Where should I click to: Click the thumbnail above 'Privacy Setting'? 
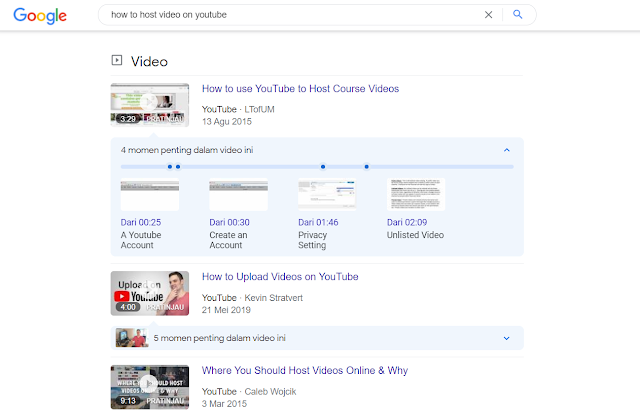coord(327,195)
